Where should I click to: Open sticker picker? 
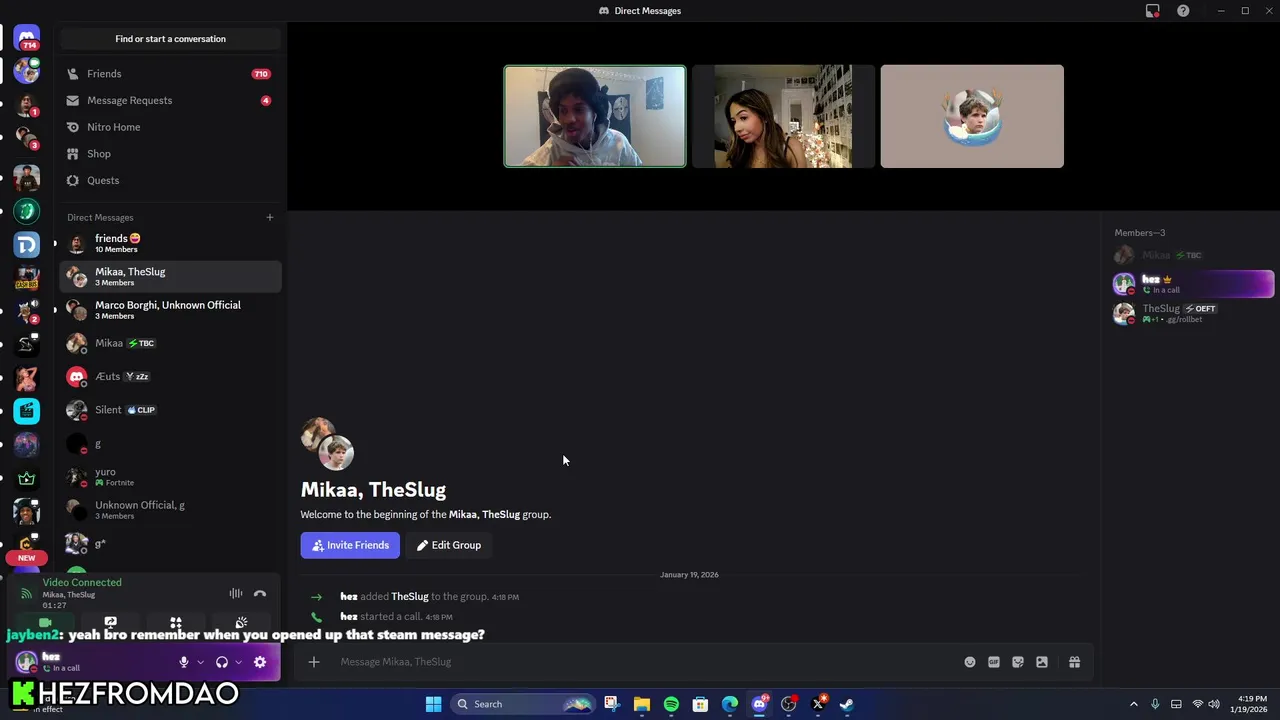(1018, 662)
